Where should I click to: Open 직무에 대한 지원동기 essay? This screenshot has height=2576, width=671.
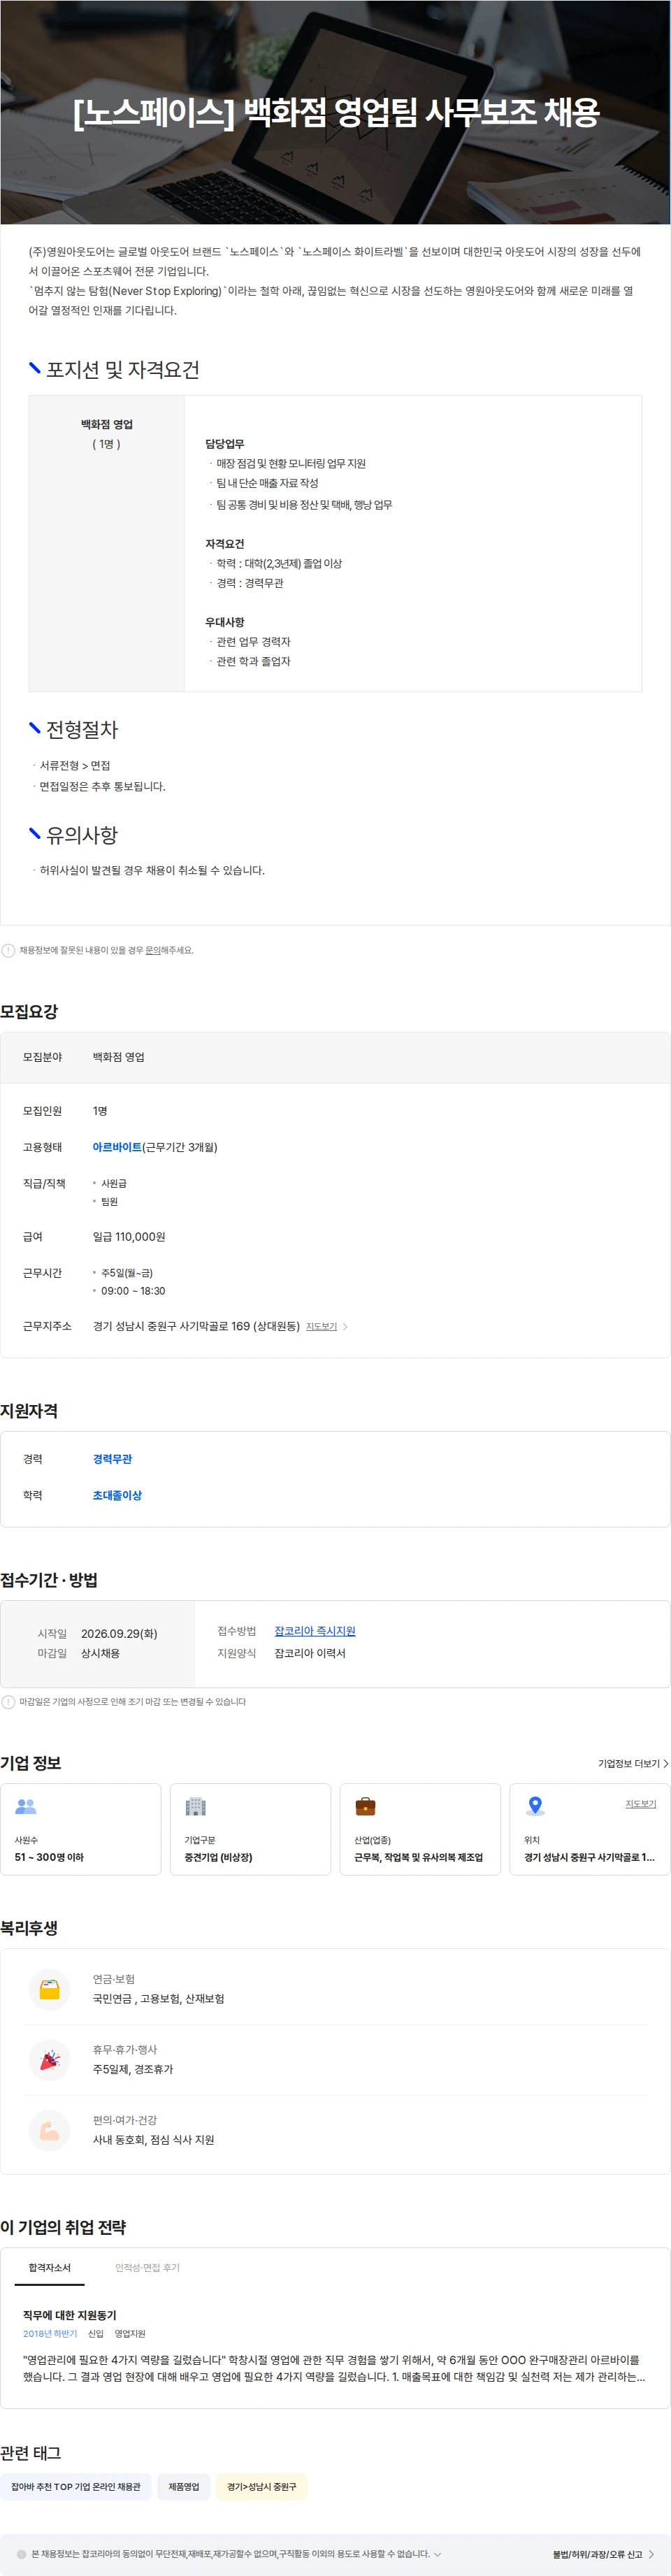click(69, 2315)
